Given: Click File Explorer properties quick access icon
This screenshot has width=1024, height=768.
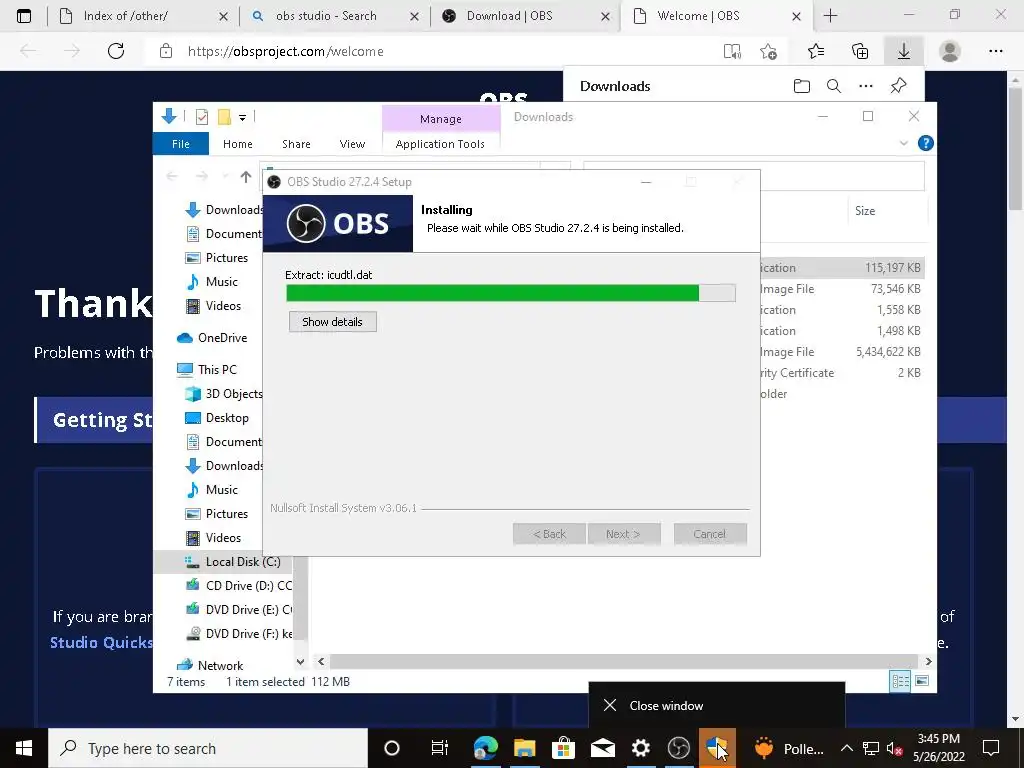Looking at the screenshot, I should [202, 117].
